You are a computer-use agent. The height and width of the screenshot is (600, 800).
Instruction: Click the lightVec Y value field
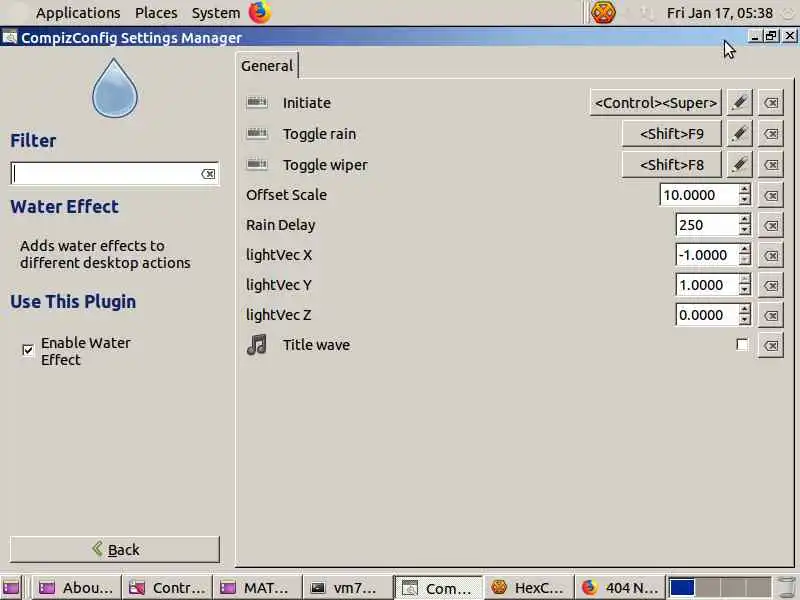707,285
